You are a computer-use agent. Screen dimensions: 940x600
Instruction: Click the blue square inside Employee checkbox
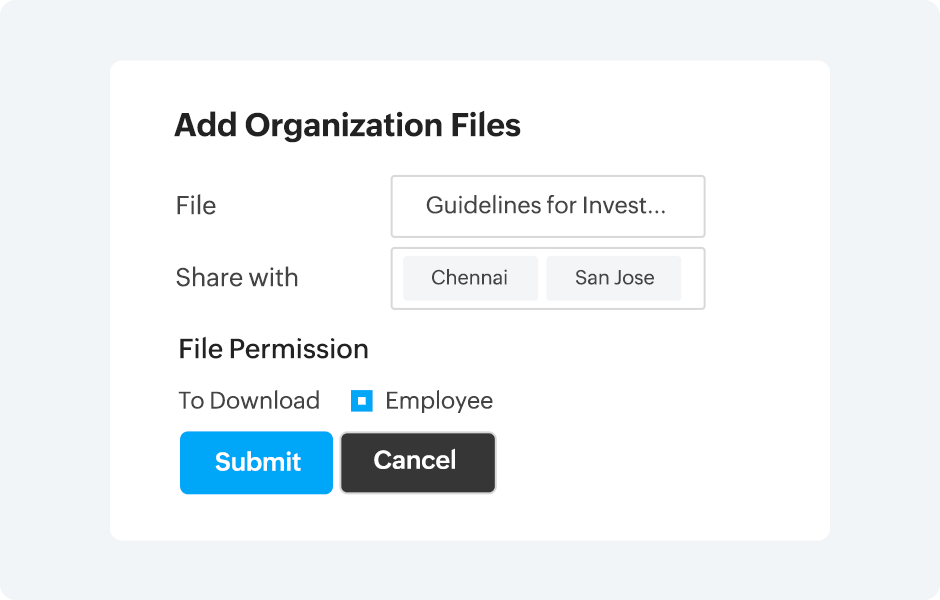pos(362,401)
